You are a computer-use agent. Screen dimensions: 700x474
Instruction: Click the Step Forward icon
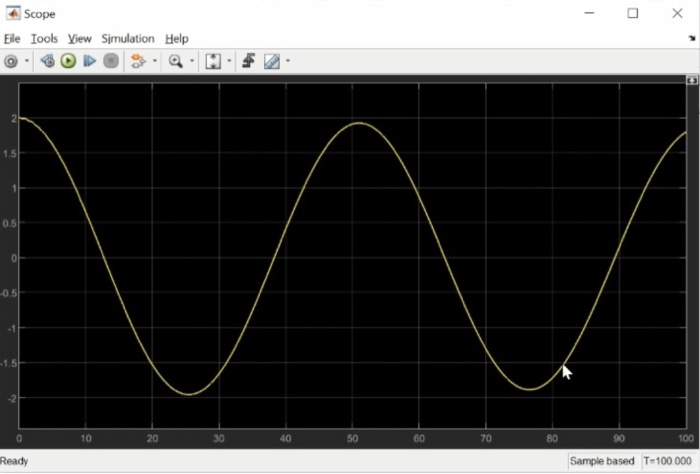[90, 61]
